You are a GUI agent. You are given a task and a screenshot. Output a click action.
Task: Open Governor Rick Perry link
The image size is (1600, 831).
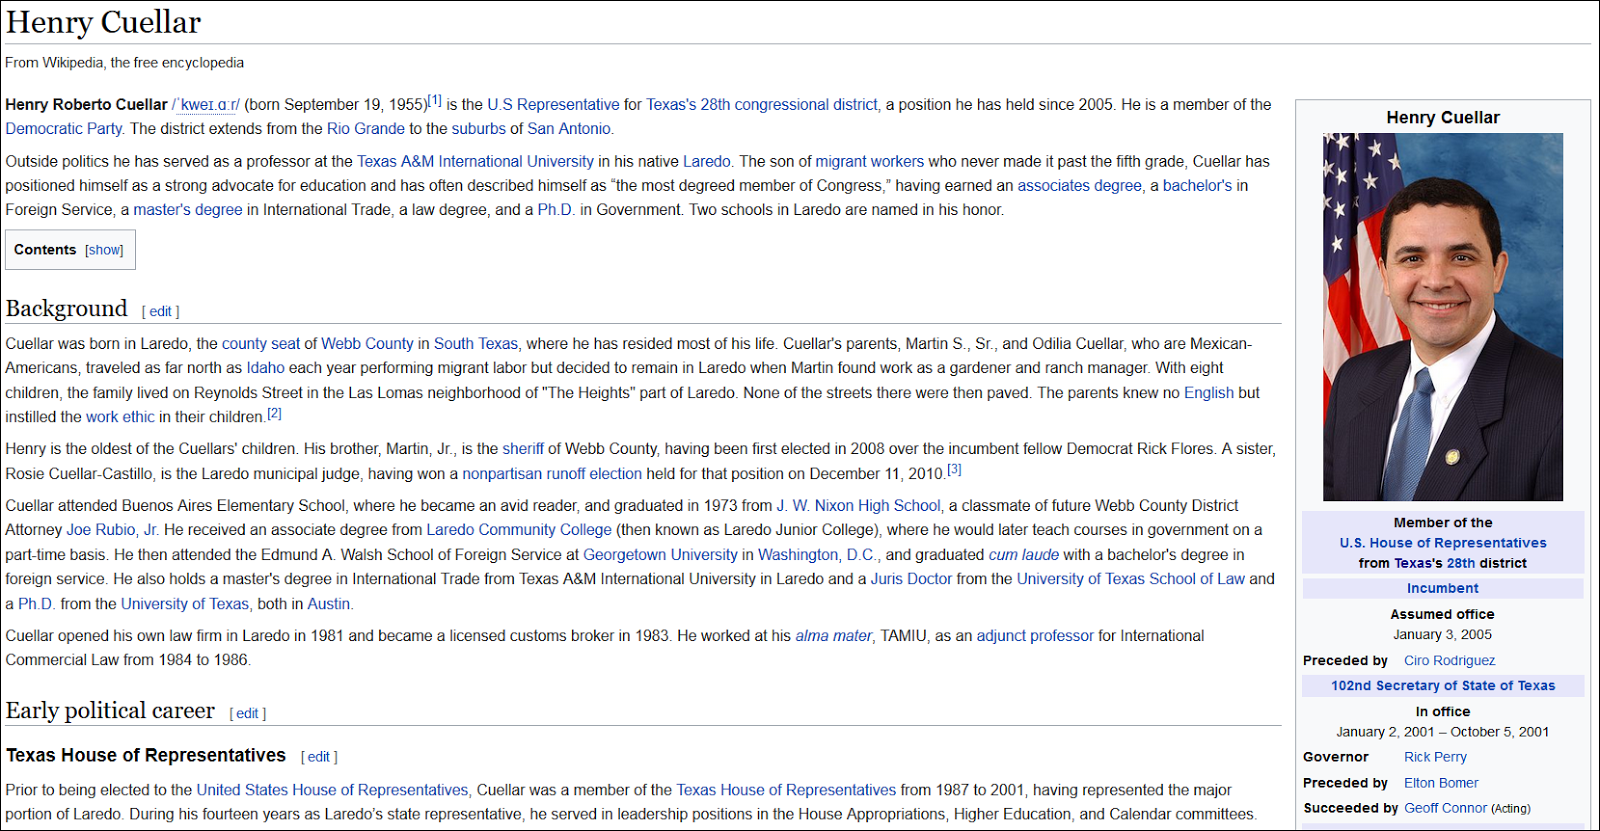1435,758
